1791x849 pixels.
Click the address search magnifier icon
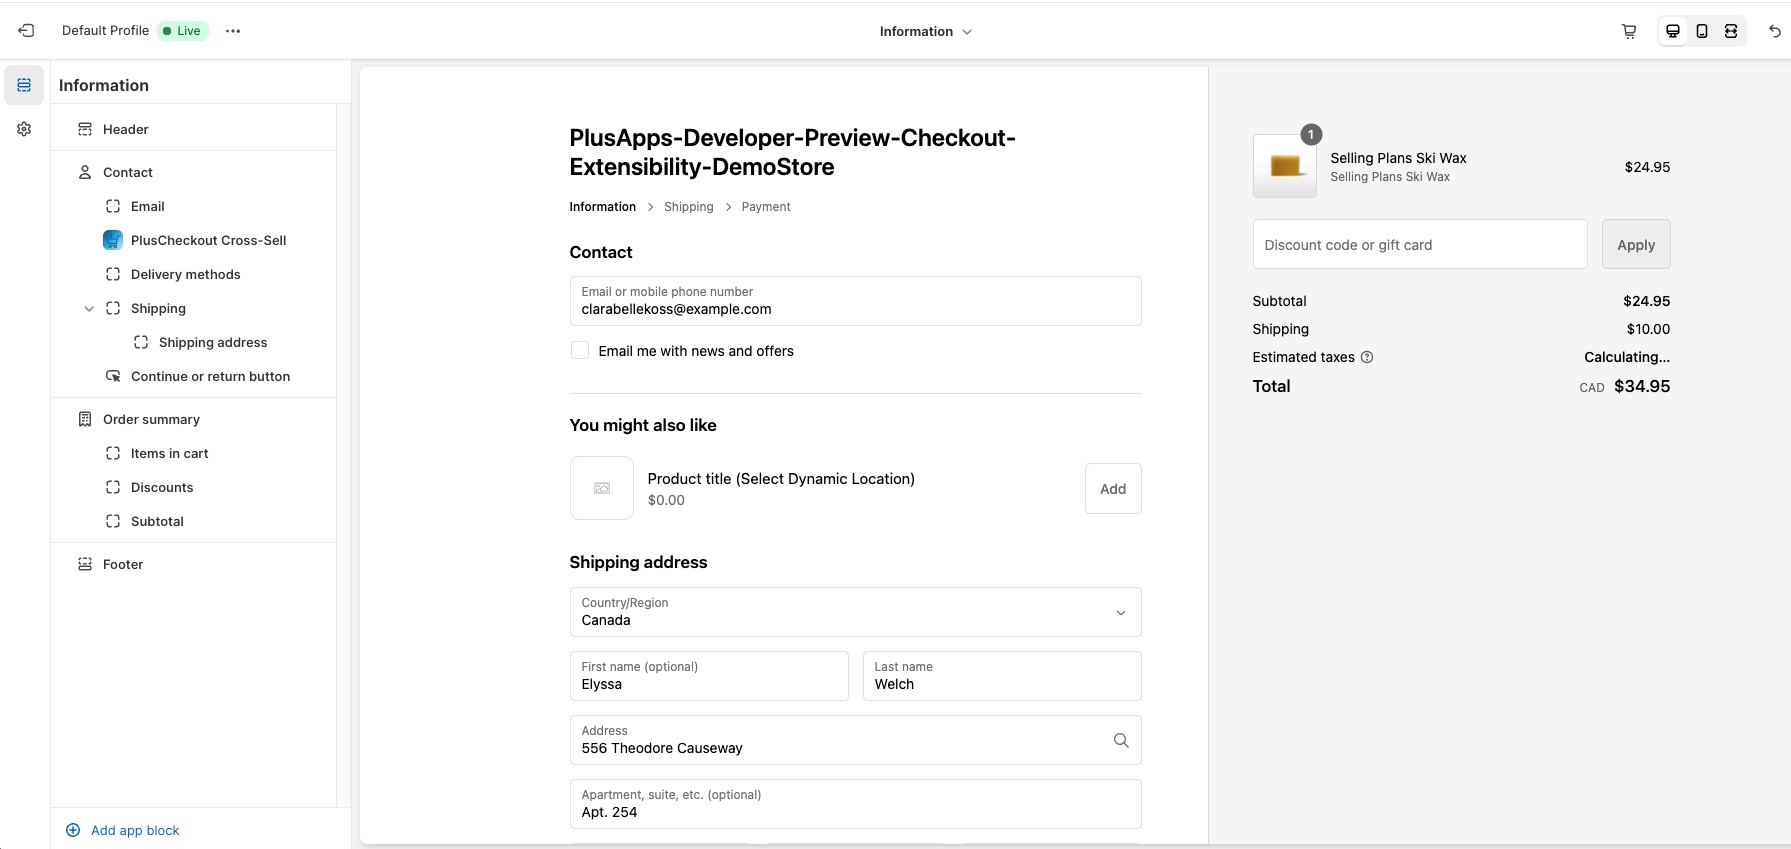[x=1121, y=740]
